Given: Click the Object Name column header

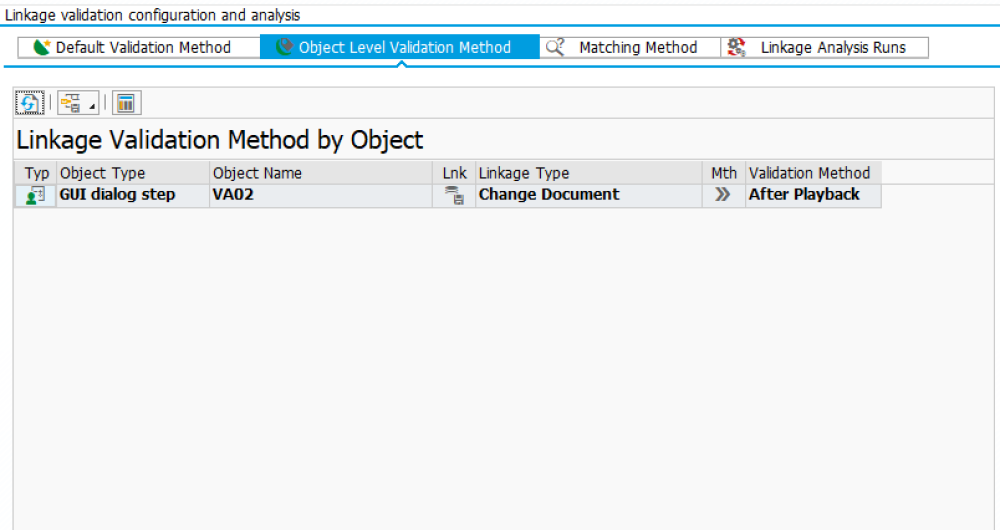Looking at the screenshot, I should tap(321, 173).
